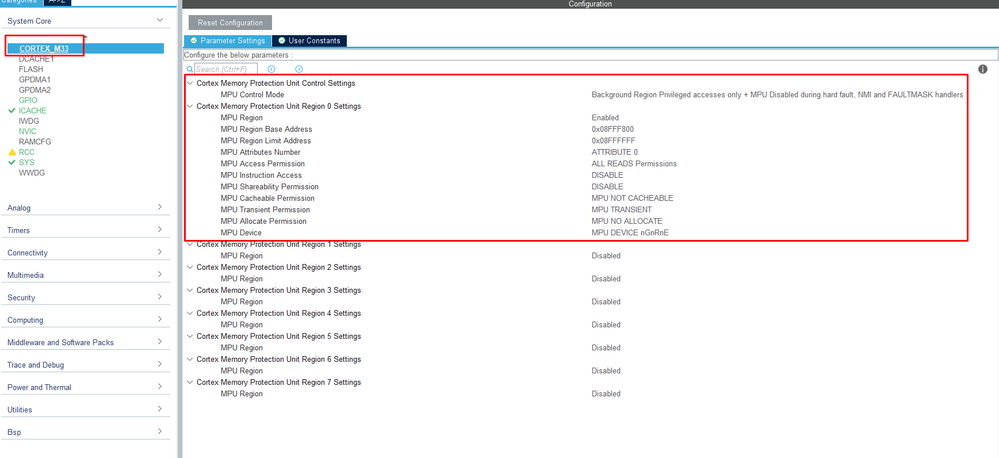Image resolution: width=999 pixels, height=458 pixels.
Task: Click the green check icon beside ICACHE
Action: coord(11,111)
